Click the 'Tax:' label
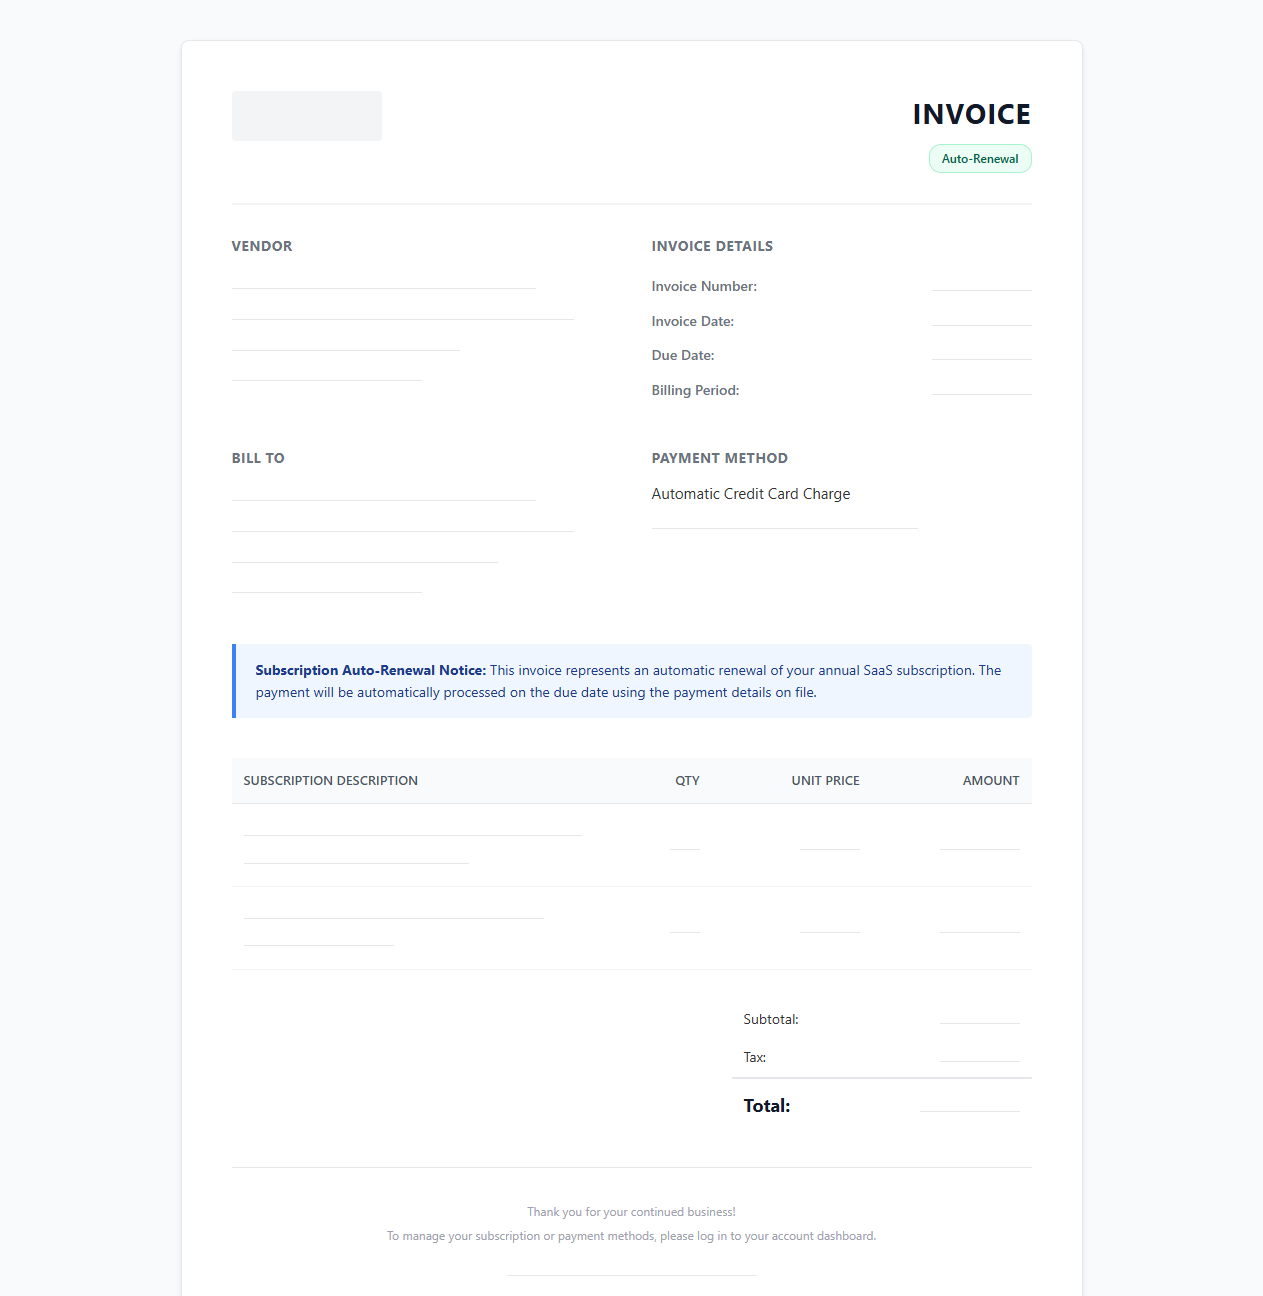Screen dimensions: 1263x1296 755,1058
